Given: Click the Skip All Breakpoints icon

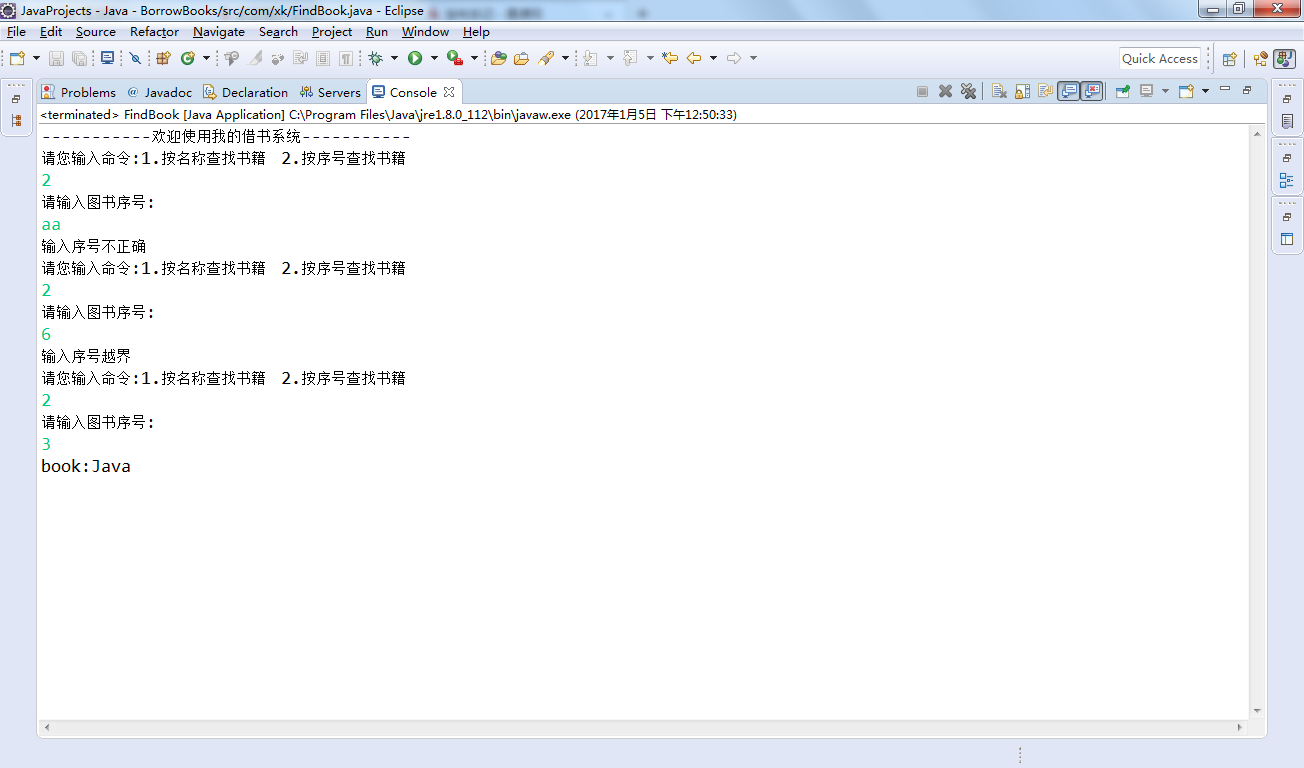Looking at the screenshot, I should pyautogui.click(x=135, y=58).
